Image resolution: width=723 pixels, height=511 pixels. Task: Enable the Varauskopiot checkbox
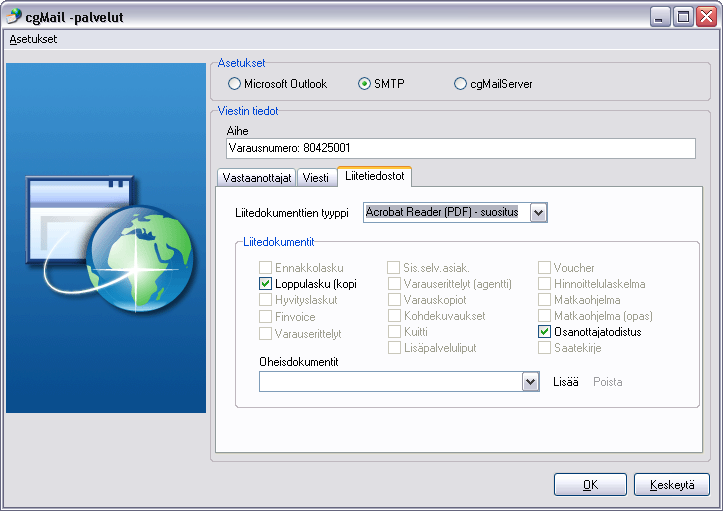pyautogui.click(x=394, y=300)
